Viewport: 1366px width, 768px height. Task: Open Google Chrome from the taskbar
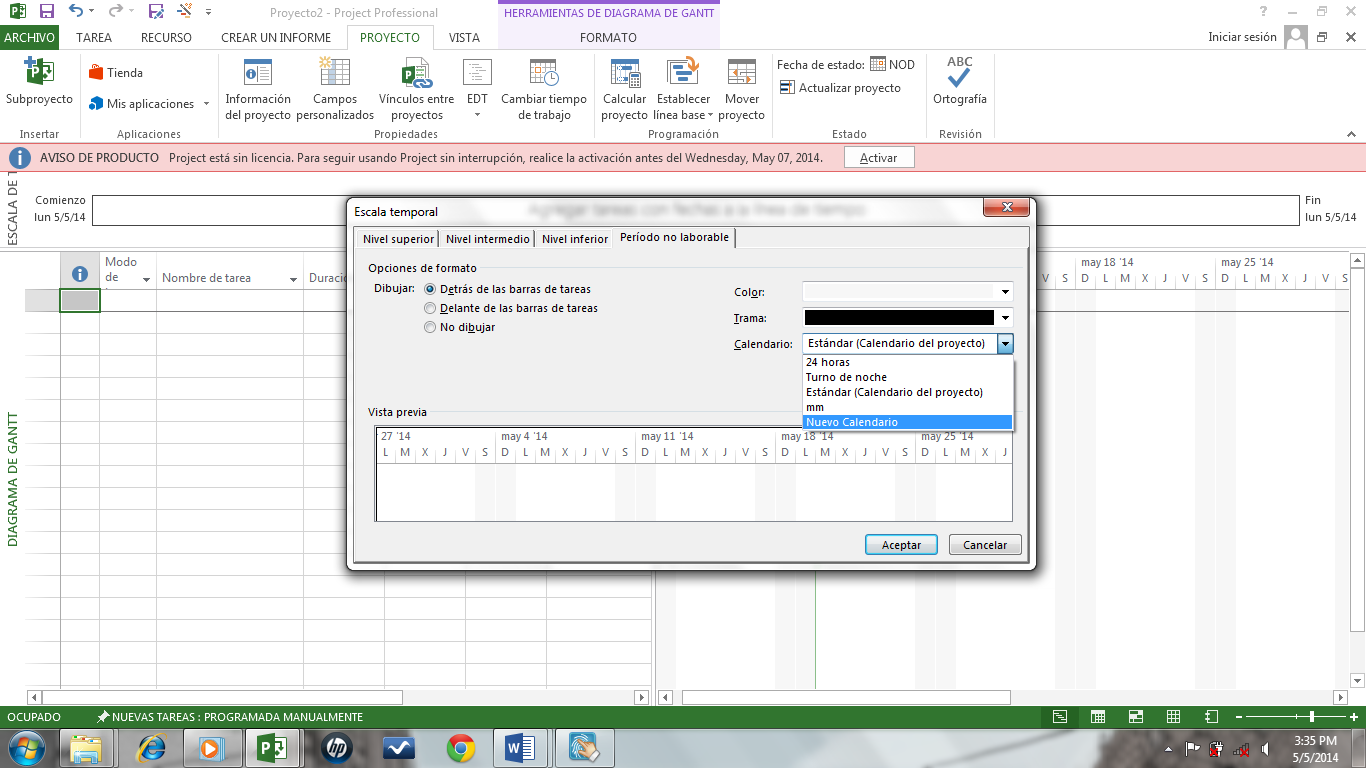[x=460, y=748]
